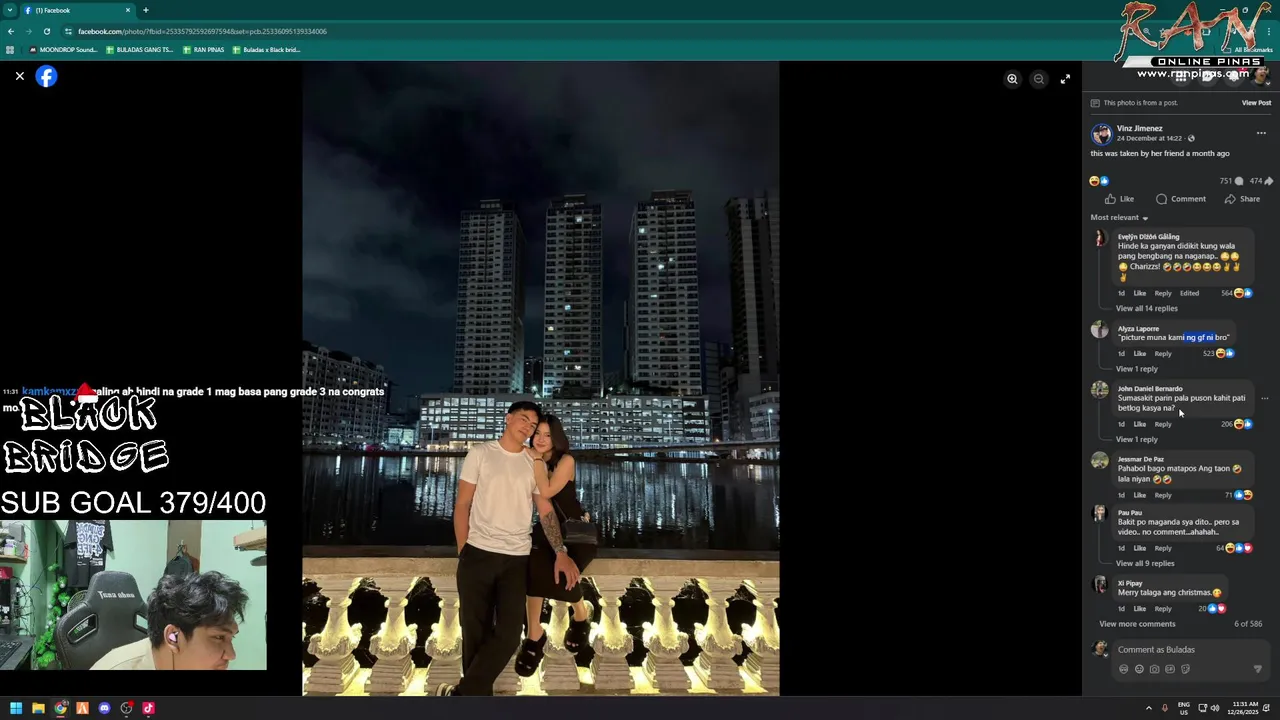Open the browser apps grid icon
Screen dimensions: 1280x720
tap(10, 49)
